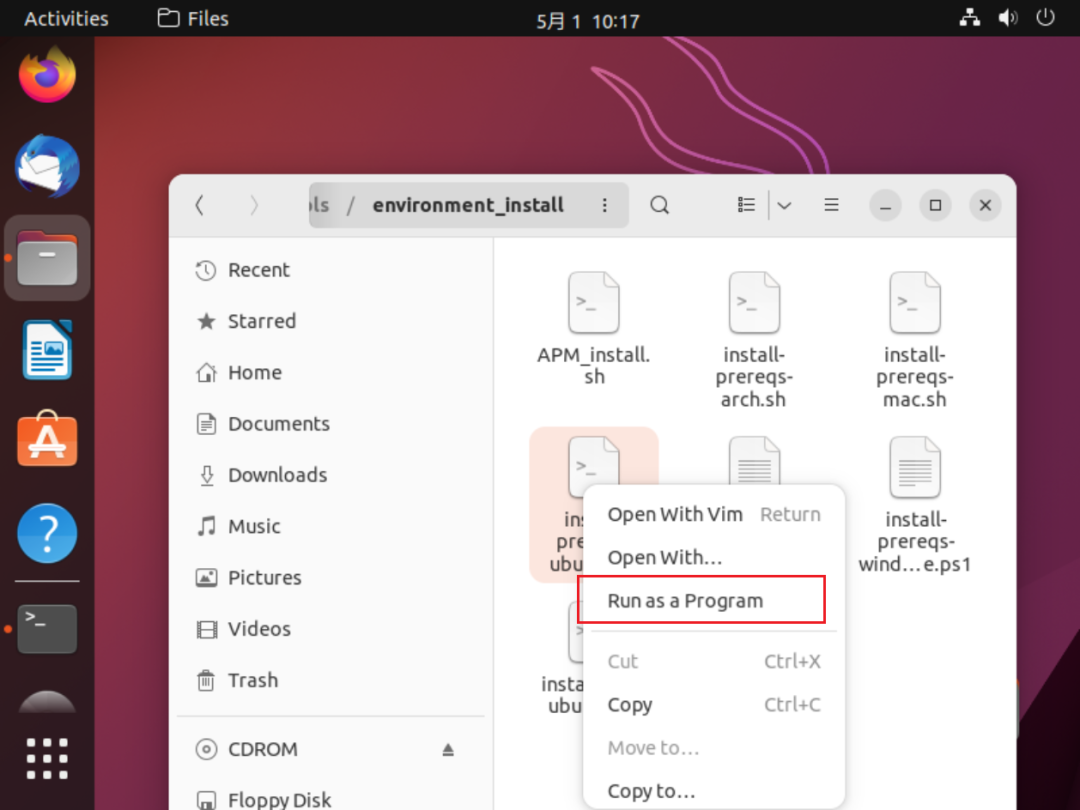Open the clock and calendar panel
Screen dimensions: 1080x810
tap(588, 21)
